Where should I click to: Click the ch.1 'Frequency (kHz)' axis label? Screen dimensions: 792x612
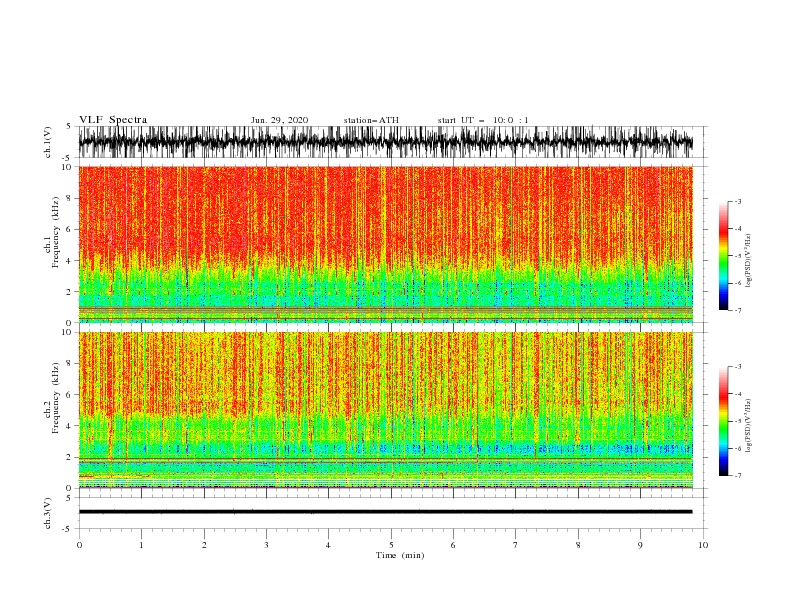55,232
